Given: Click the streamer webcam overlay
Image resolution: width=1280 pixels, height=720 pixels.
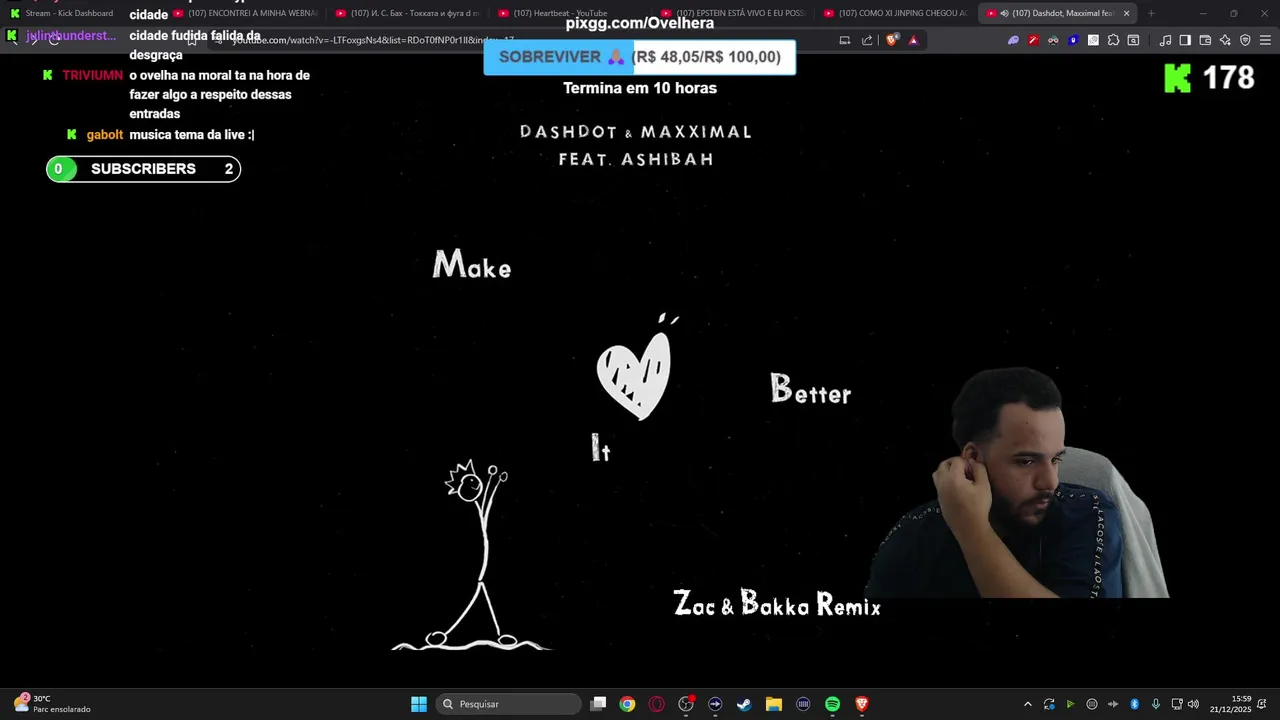Looking at the screenshot, I should pos(1020,483).
